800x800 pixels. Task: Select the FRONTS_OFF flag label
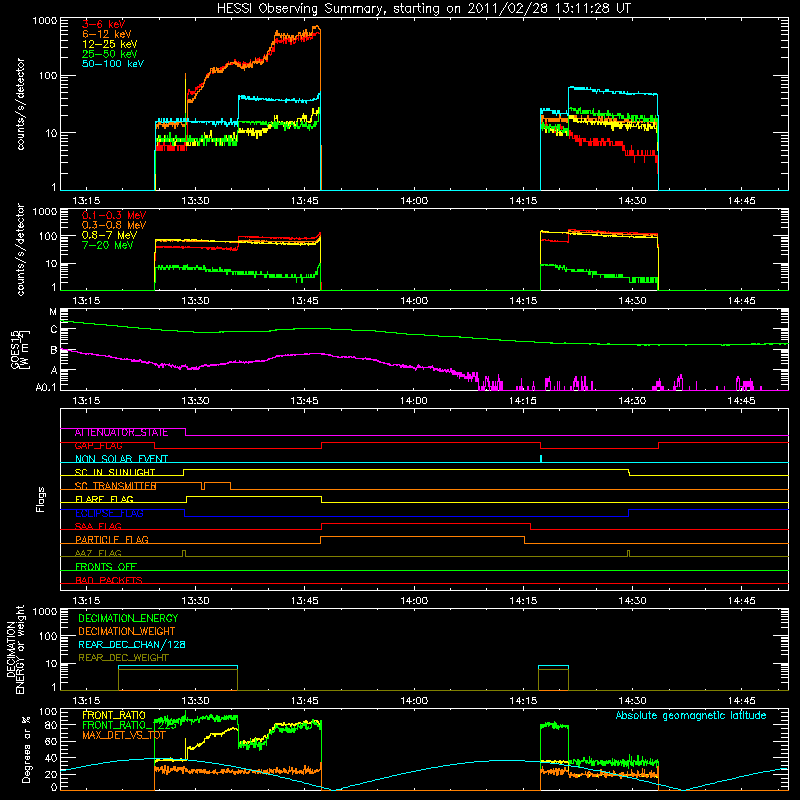pyautogui.click(x=106, y=567)
